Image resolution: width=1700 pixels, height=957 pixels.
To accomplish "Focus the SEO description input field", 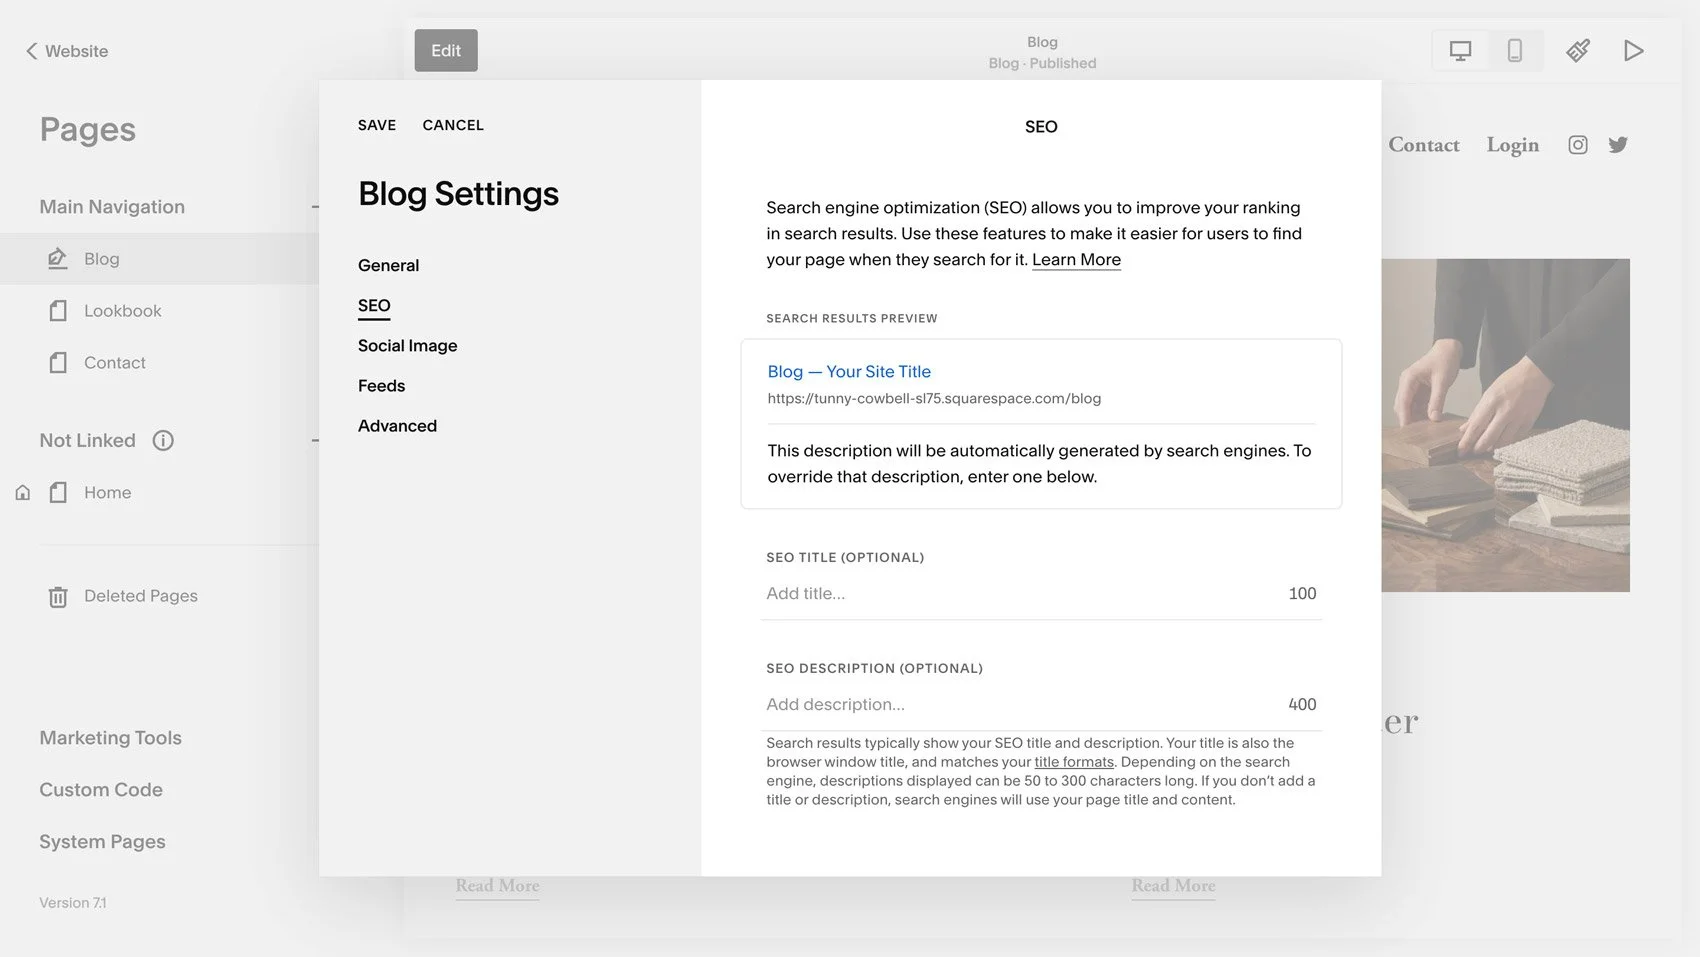I will (1041, 704).
